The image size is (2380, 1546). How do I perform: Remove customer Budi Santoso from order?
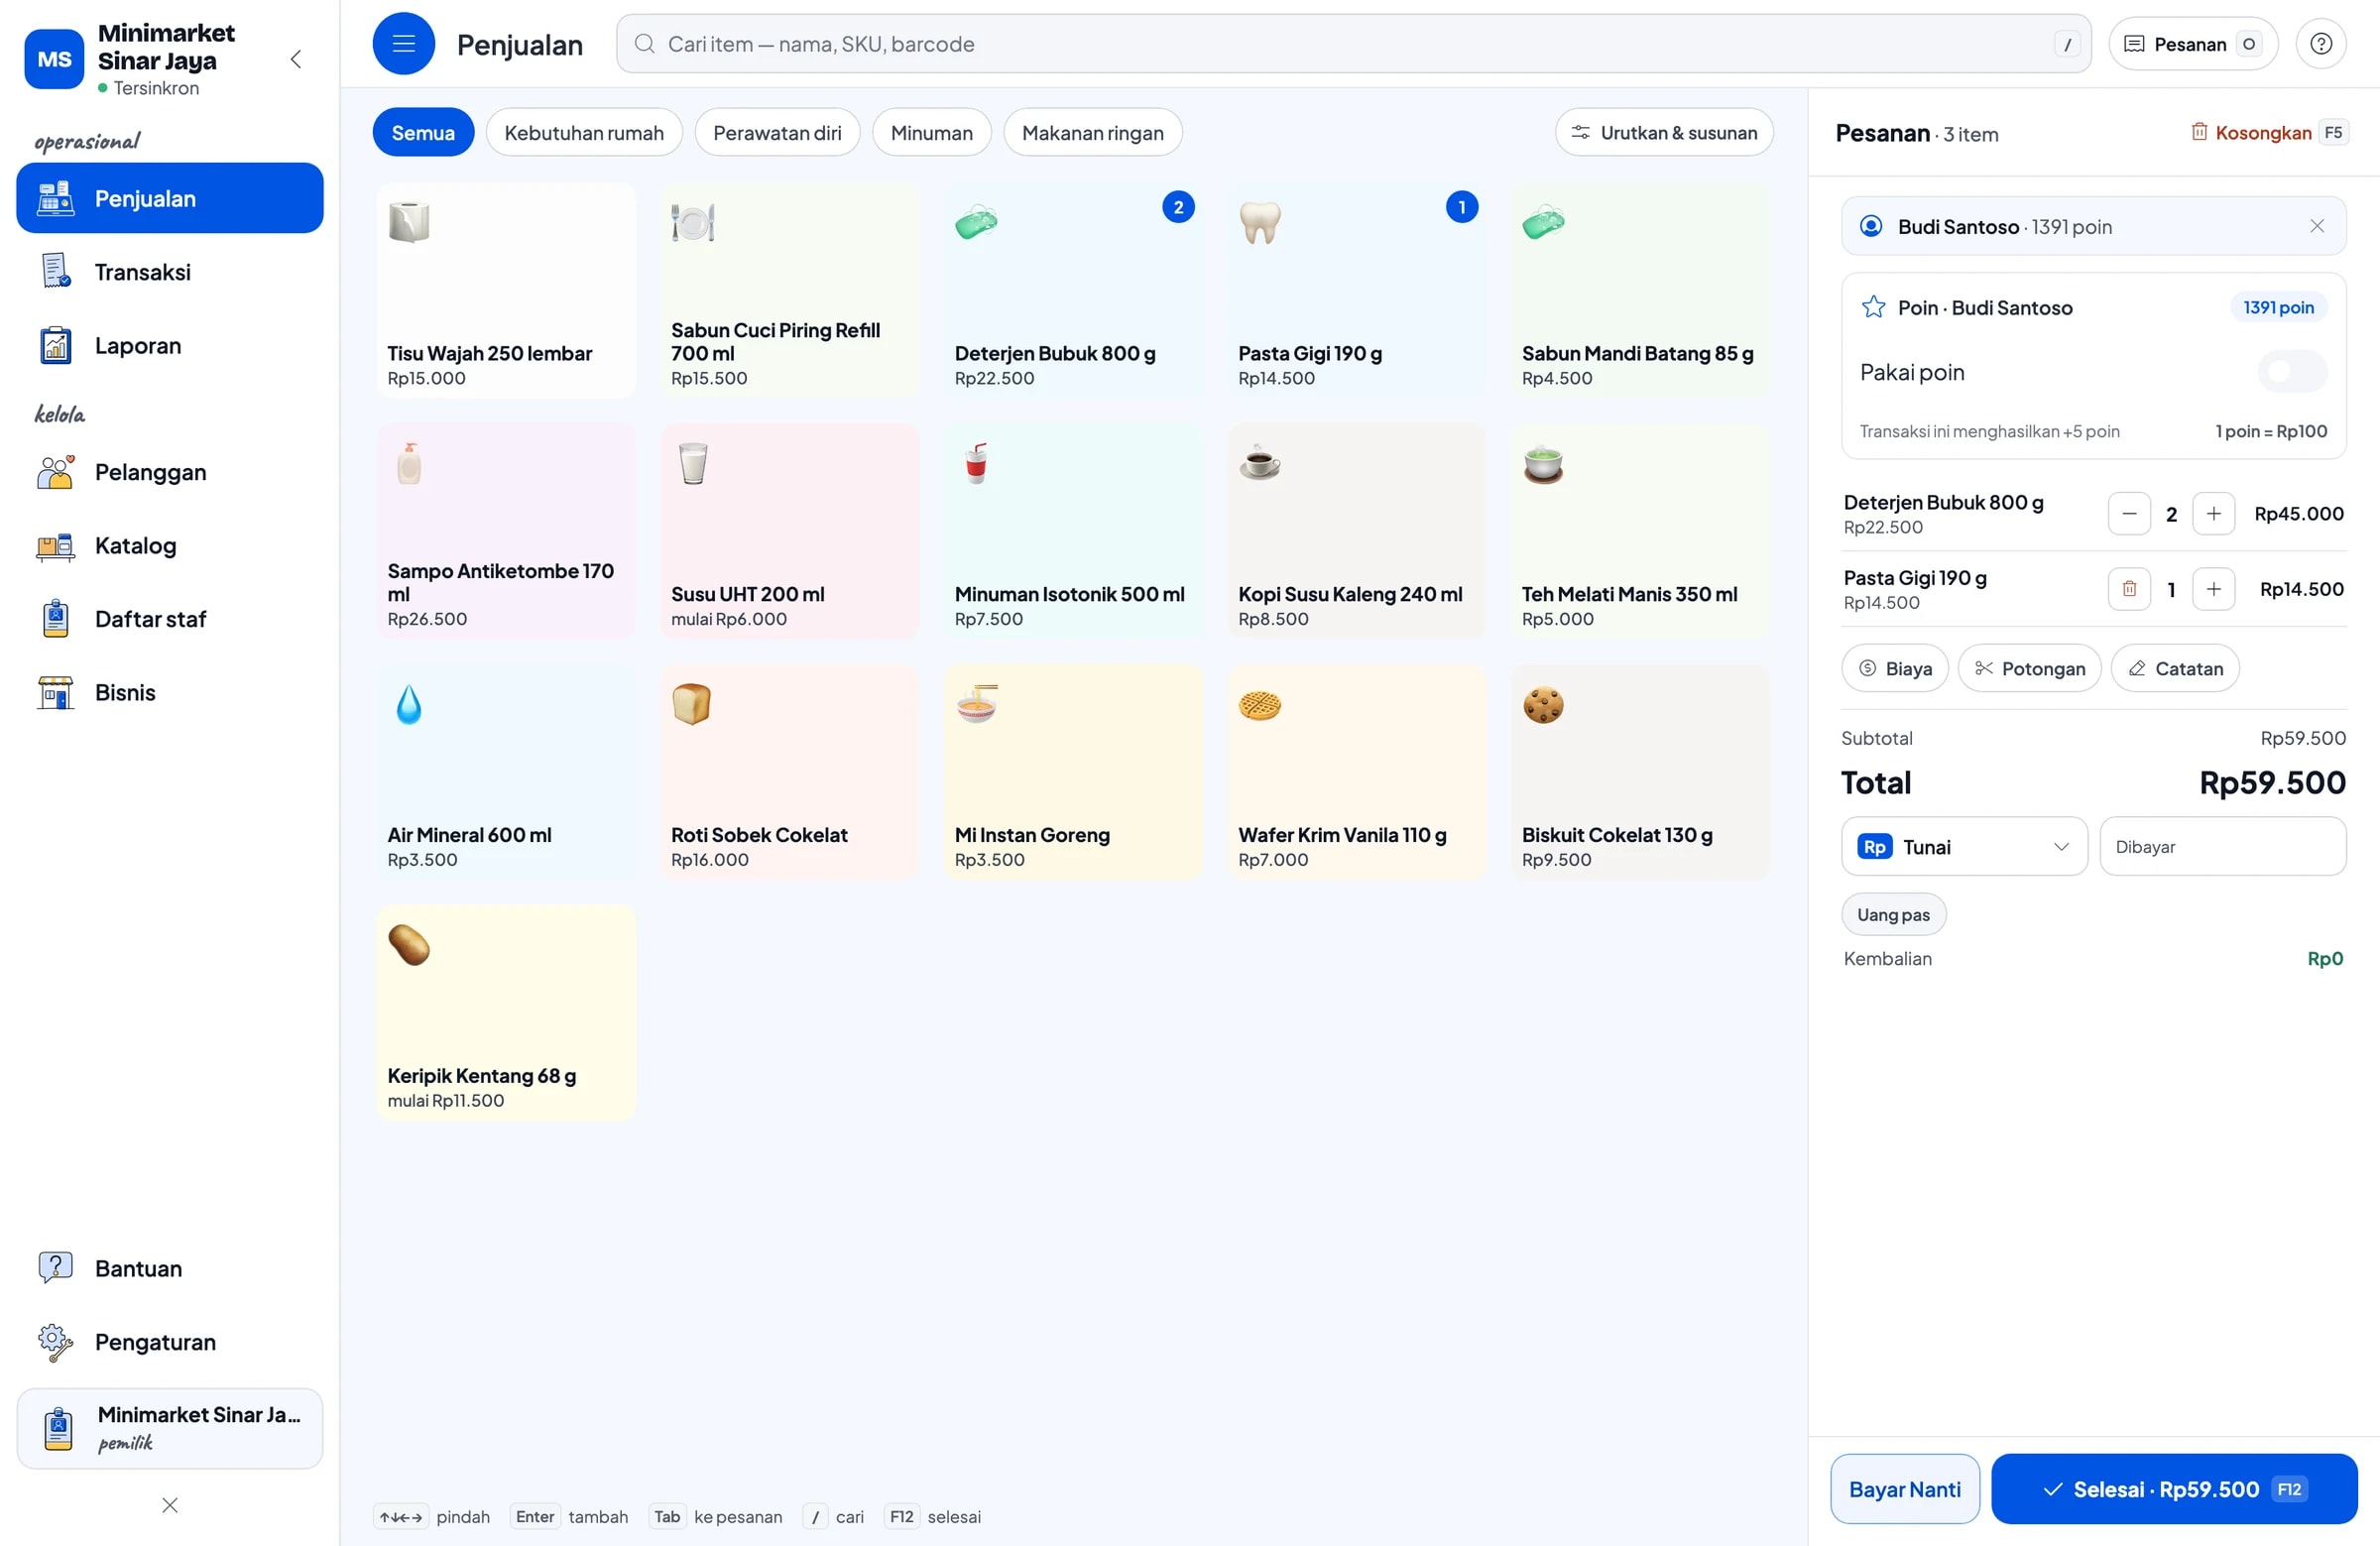tap(2317, 226)
